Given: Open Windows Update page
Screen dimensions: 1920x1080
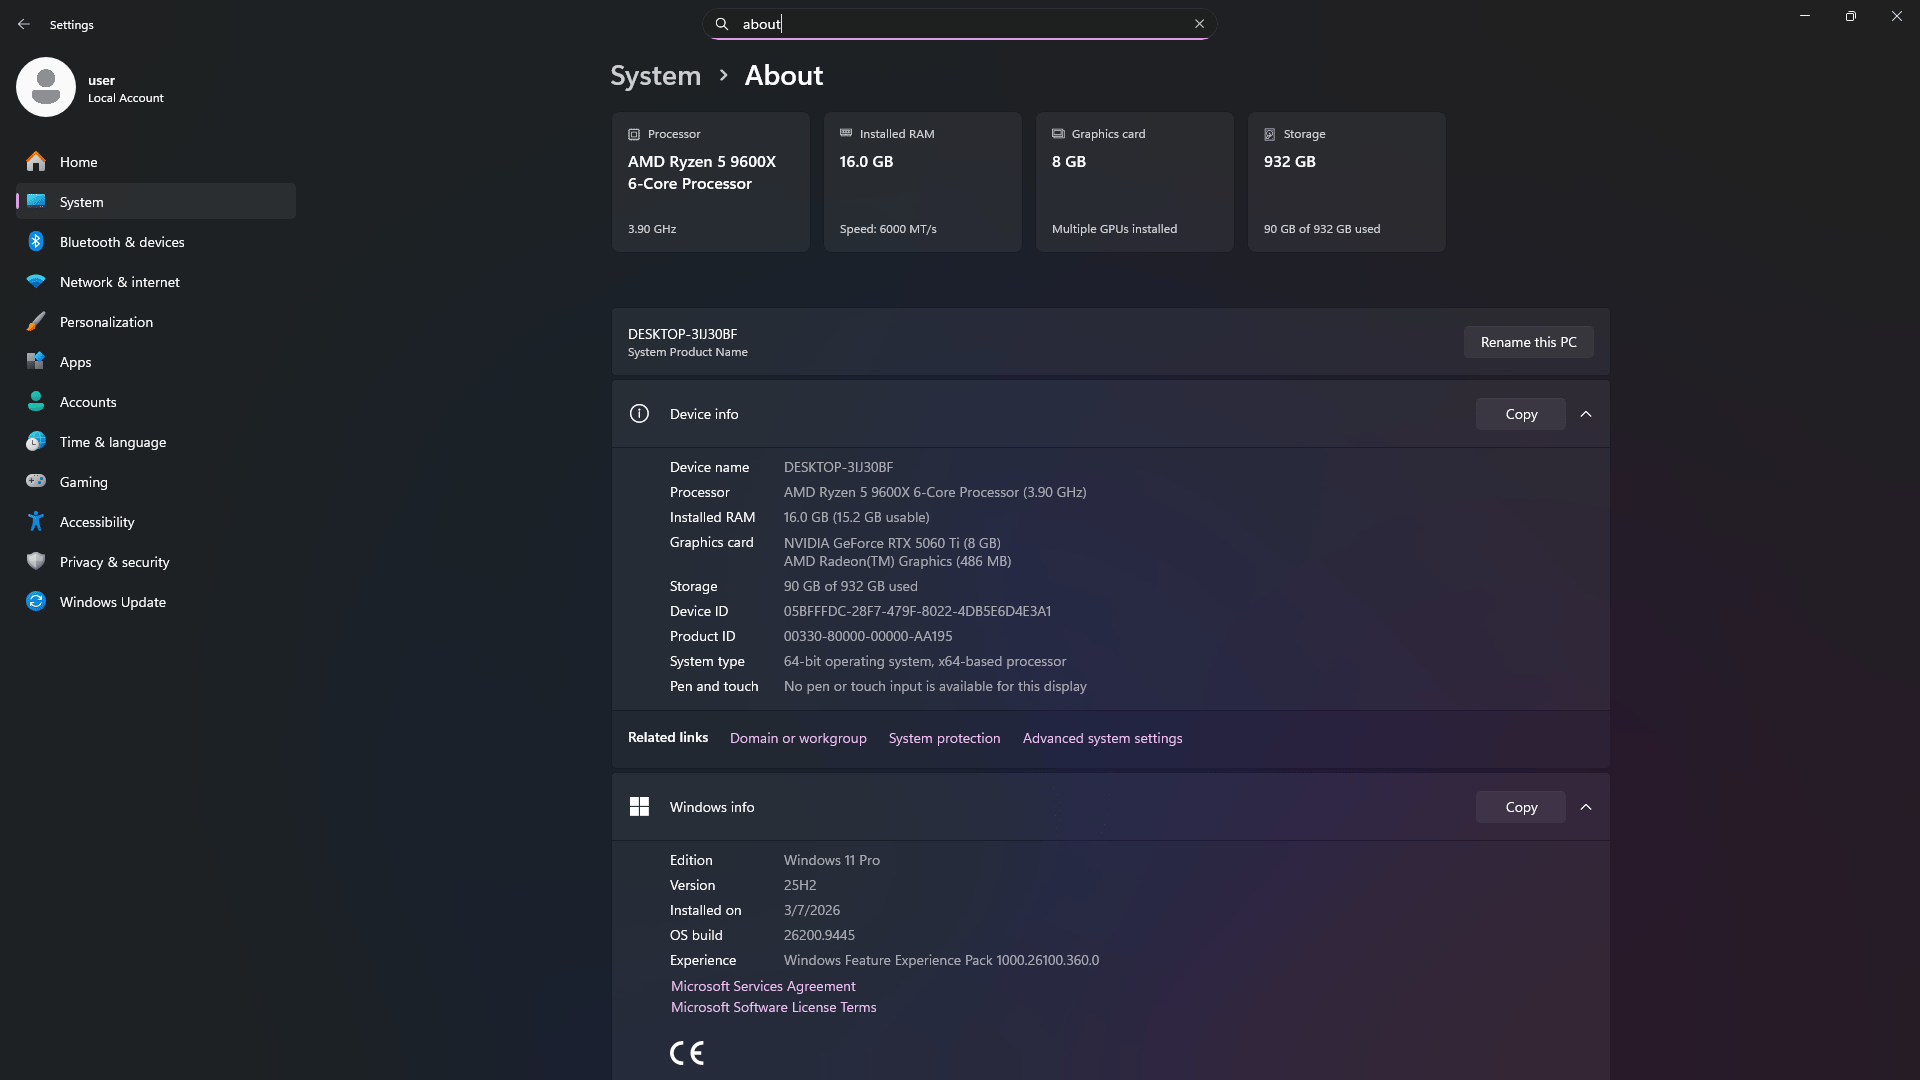Looking at the screenshot, I should 156,601.
